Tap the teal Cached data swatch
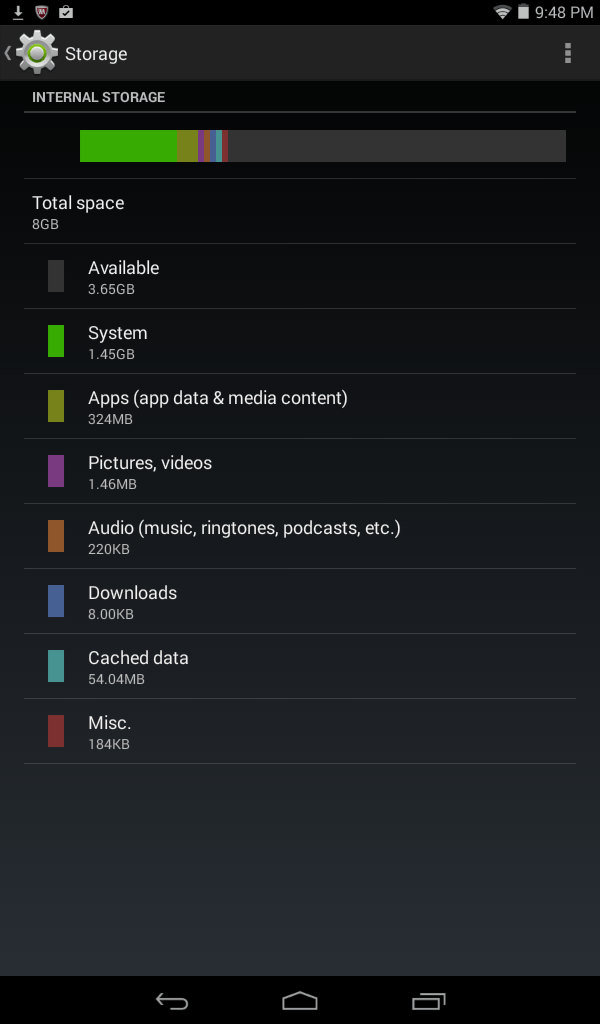The width and height of the screenshot is (600, 1024). click(x=56, y=666)
